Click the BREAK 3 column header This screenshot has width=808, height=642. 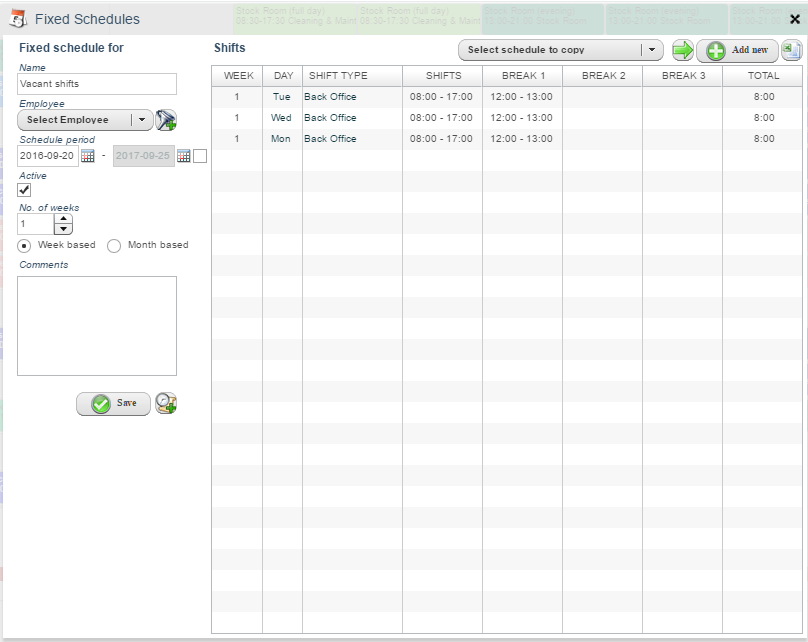pos(683,76)
